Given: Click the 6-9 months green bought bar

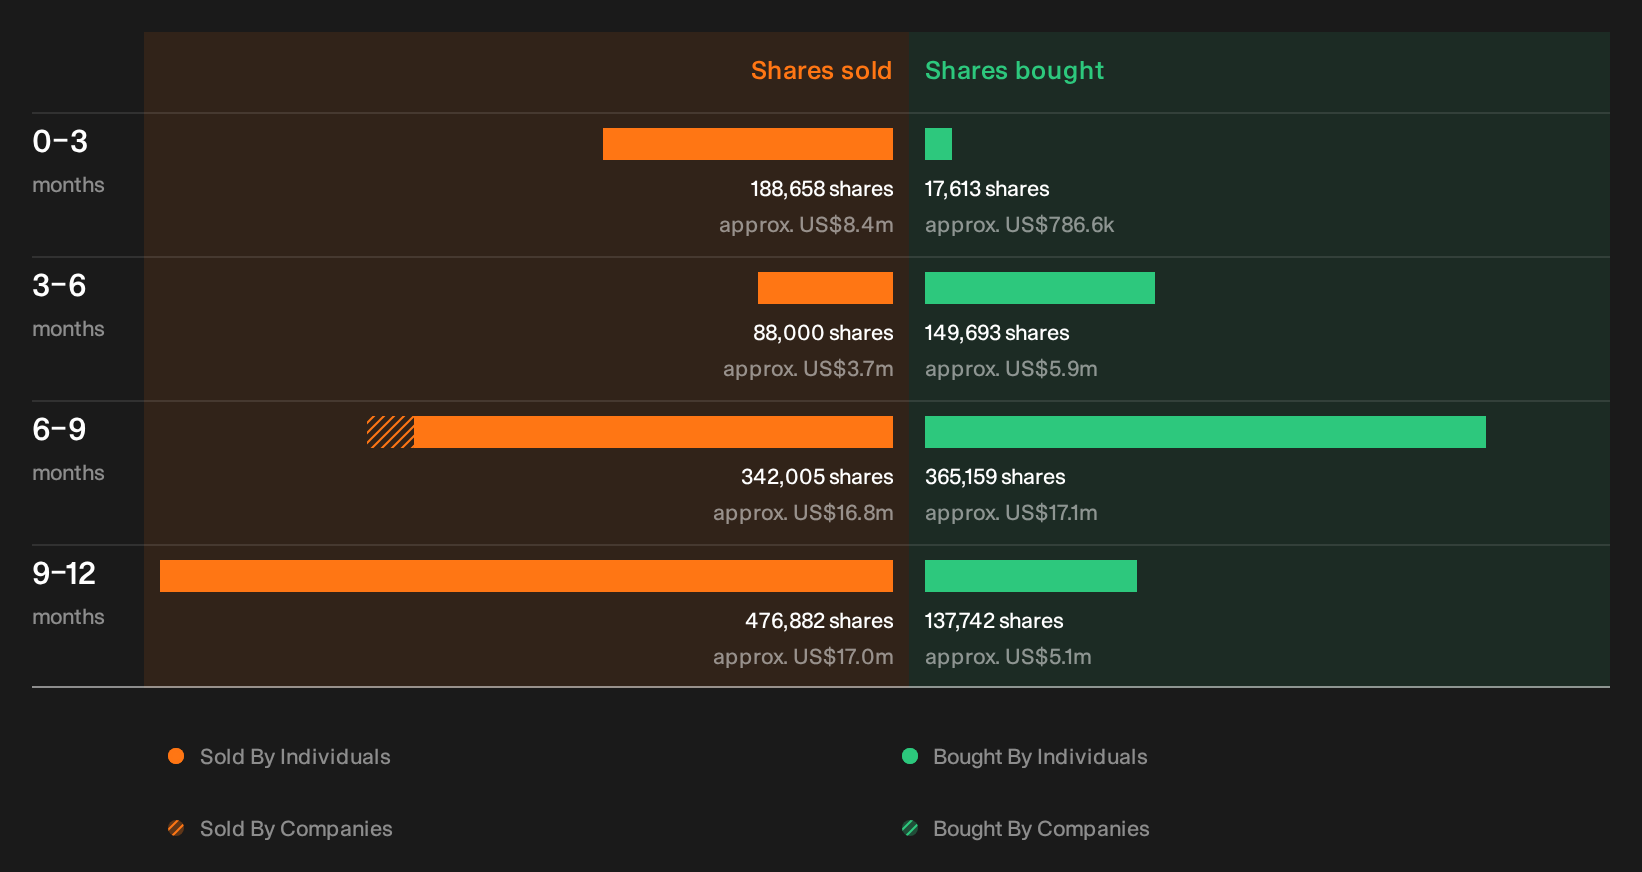Looking at the screenshot, I should [x=1205, y=432].
